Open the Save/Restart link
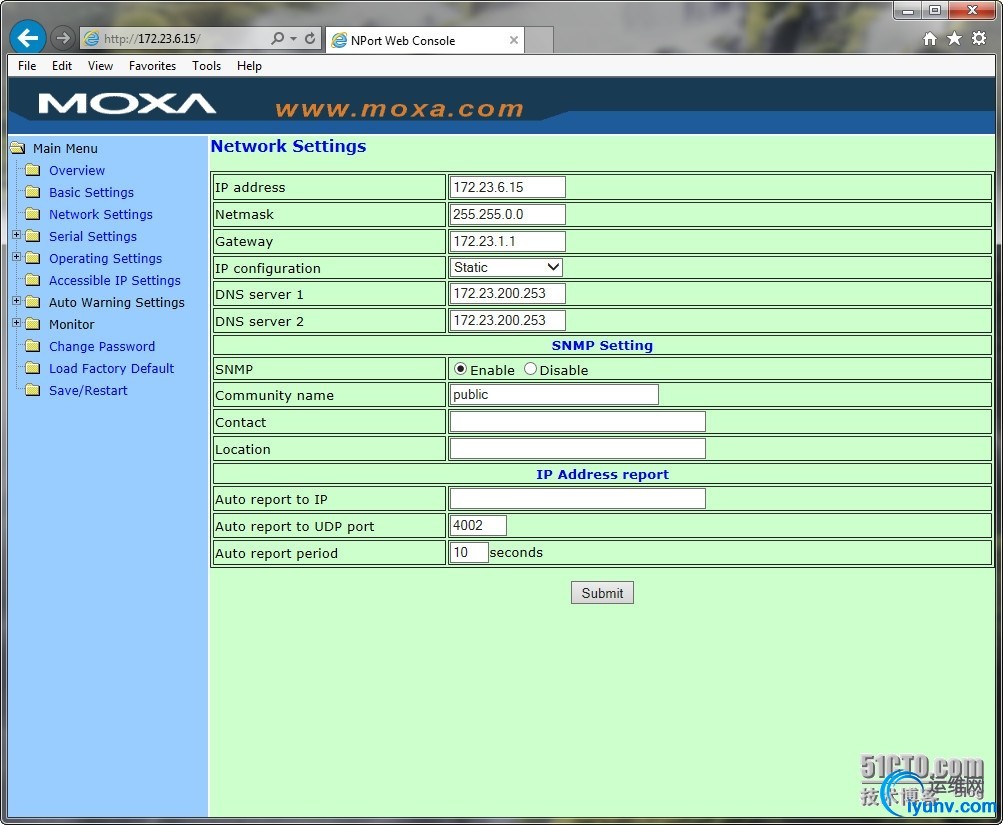 [88, 390]
